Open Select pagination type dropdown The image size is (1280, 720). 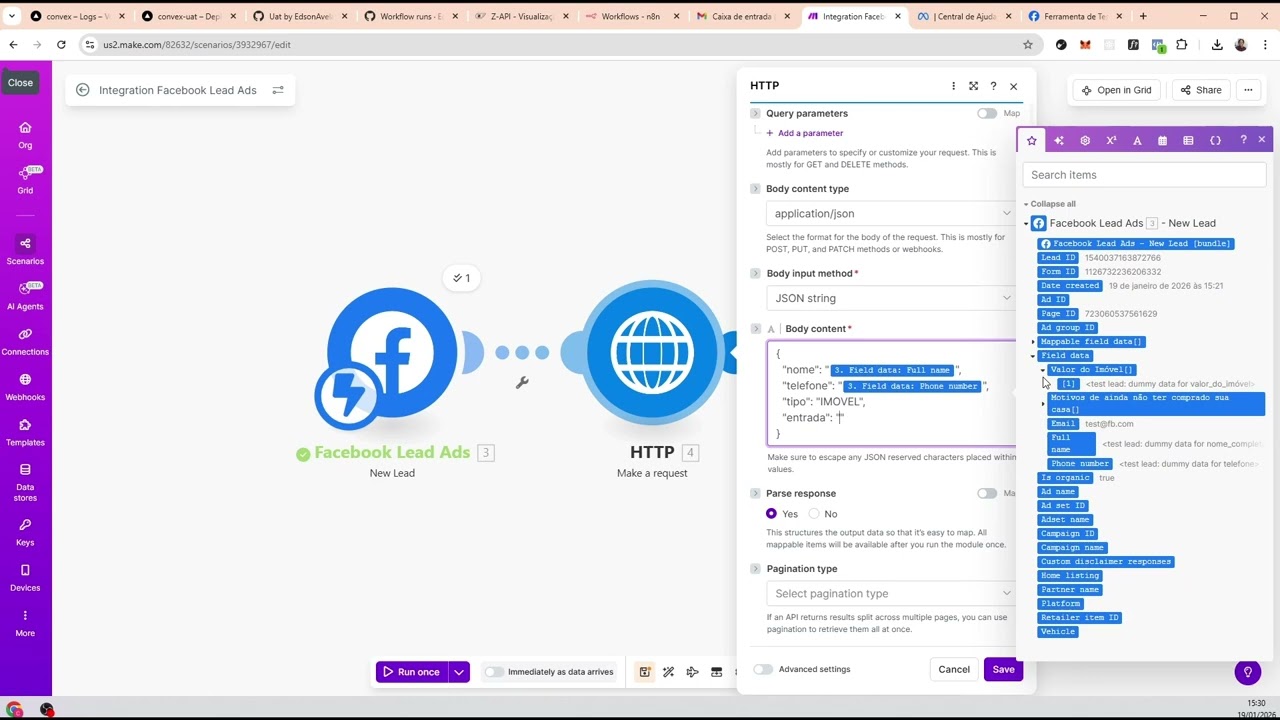pyautogui.click(x=891, y=594)
